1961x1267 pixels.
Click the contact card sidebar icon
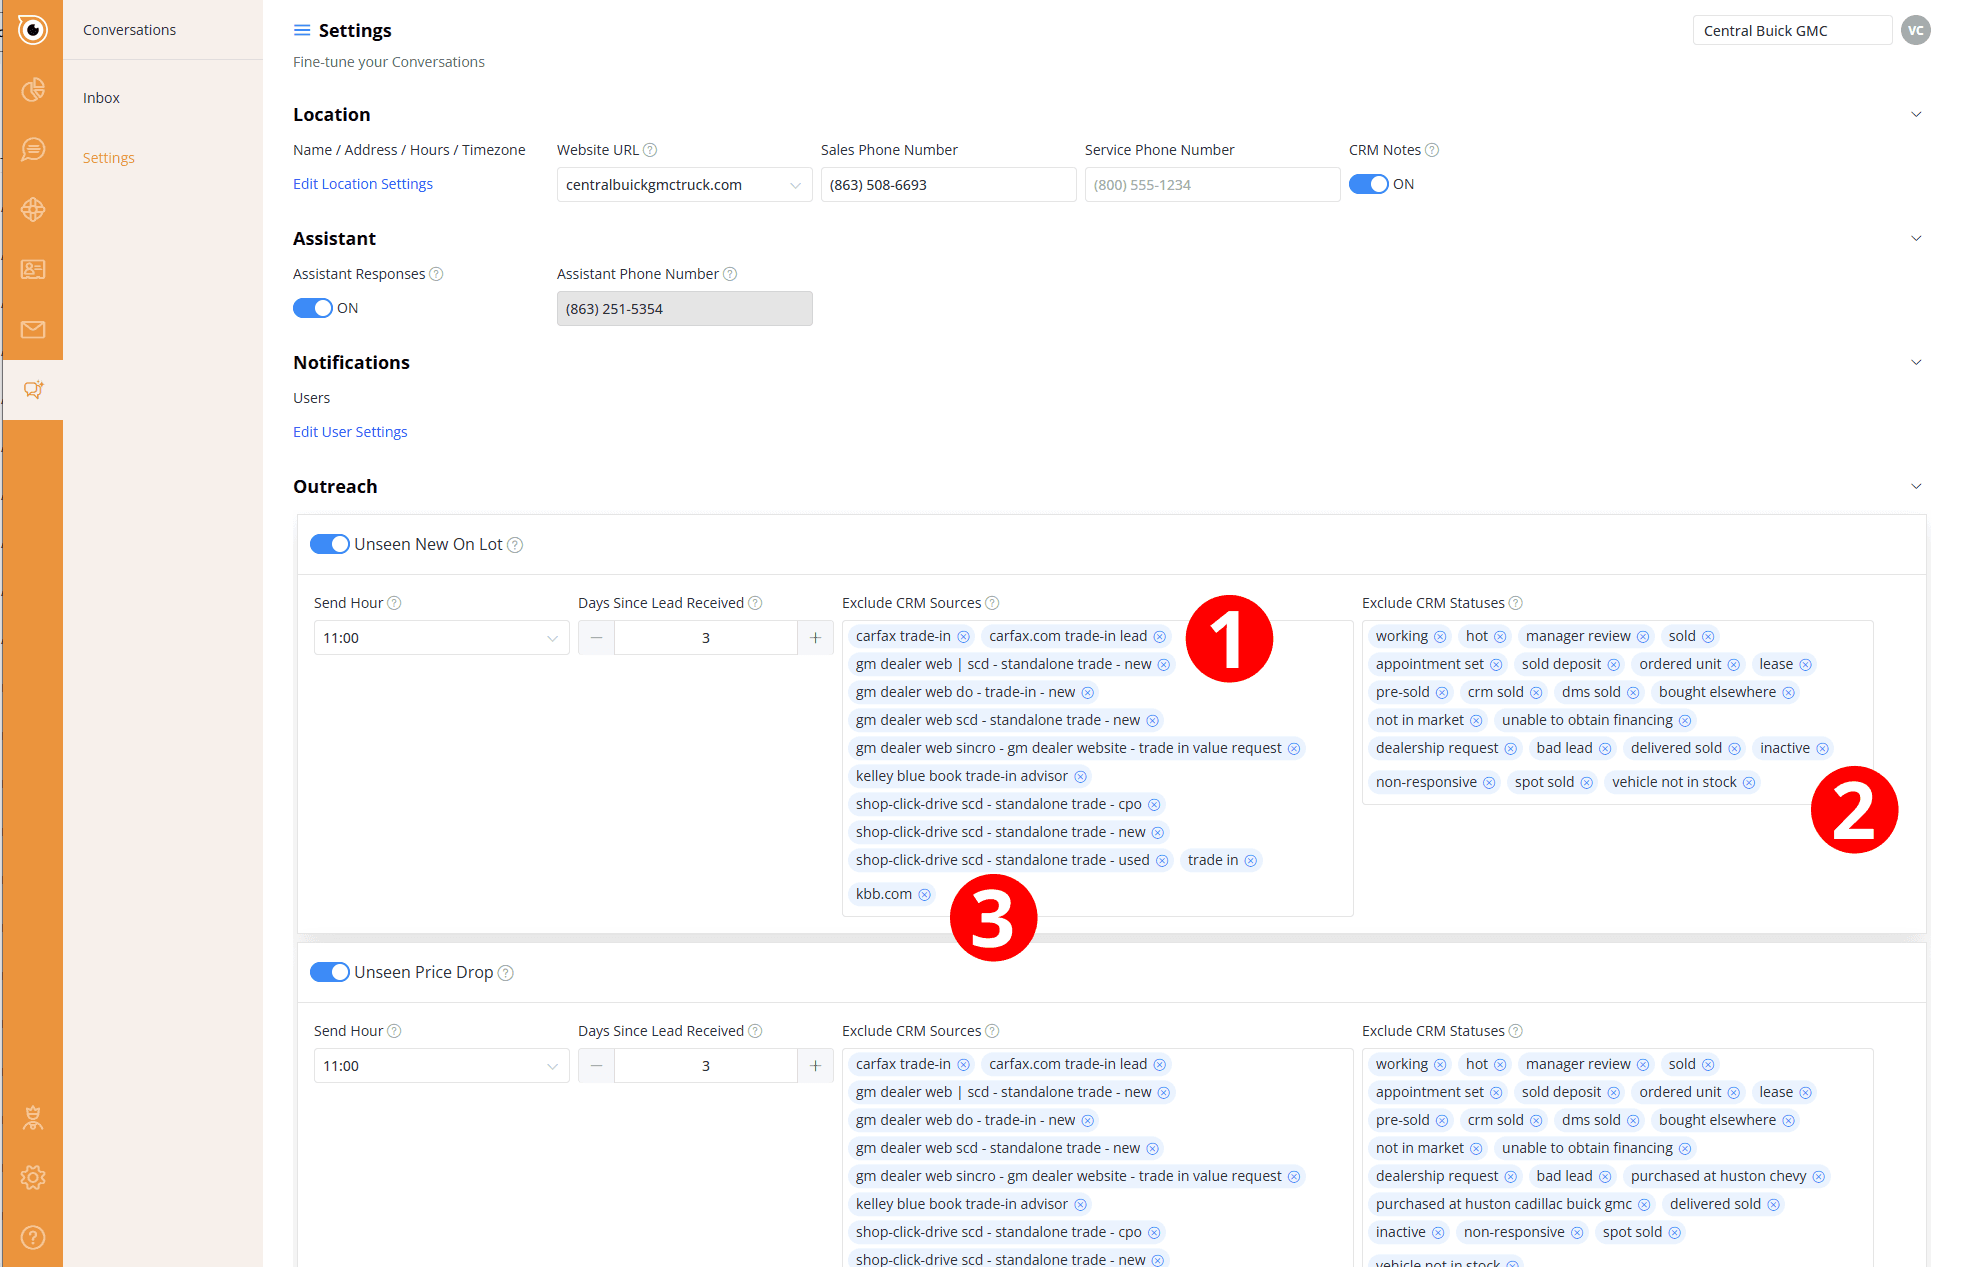point(33,269)
